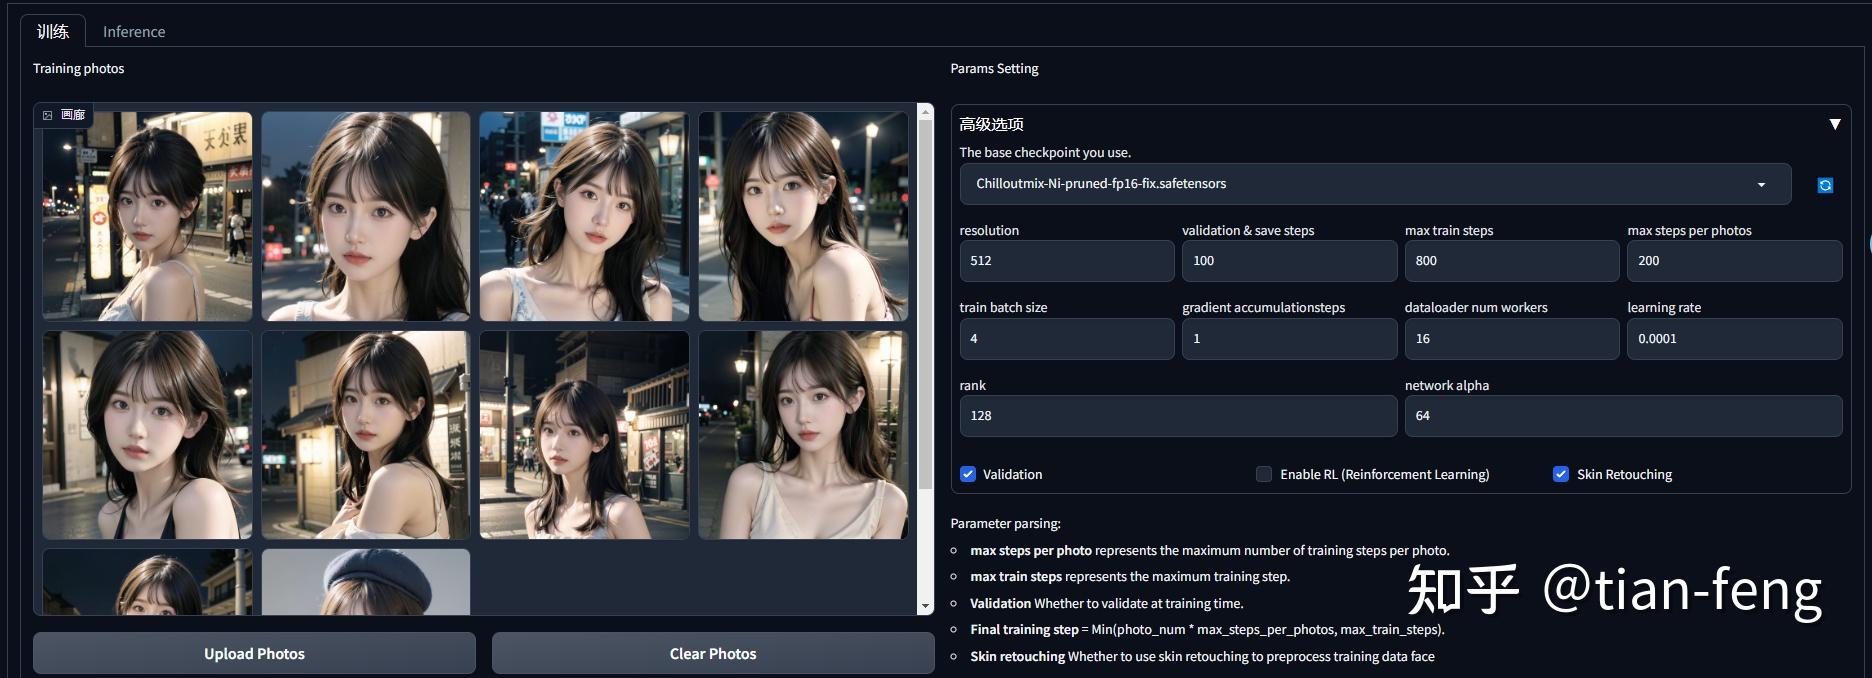Click the 'Parameter parsing:' text
The image size is (1872, 678).
click(x=1005, y=523)
